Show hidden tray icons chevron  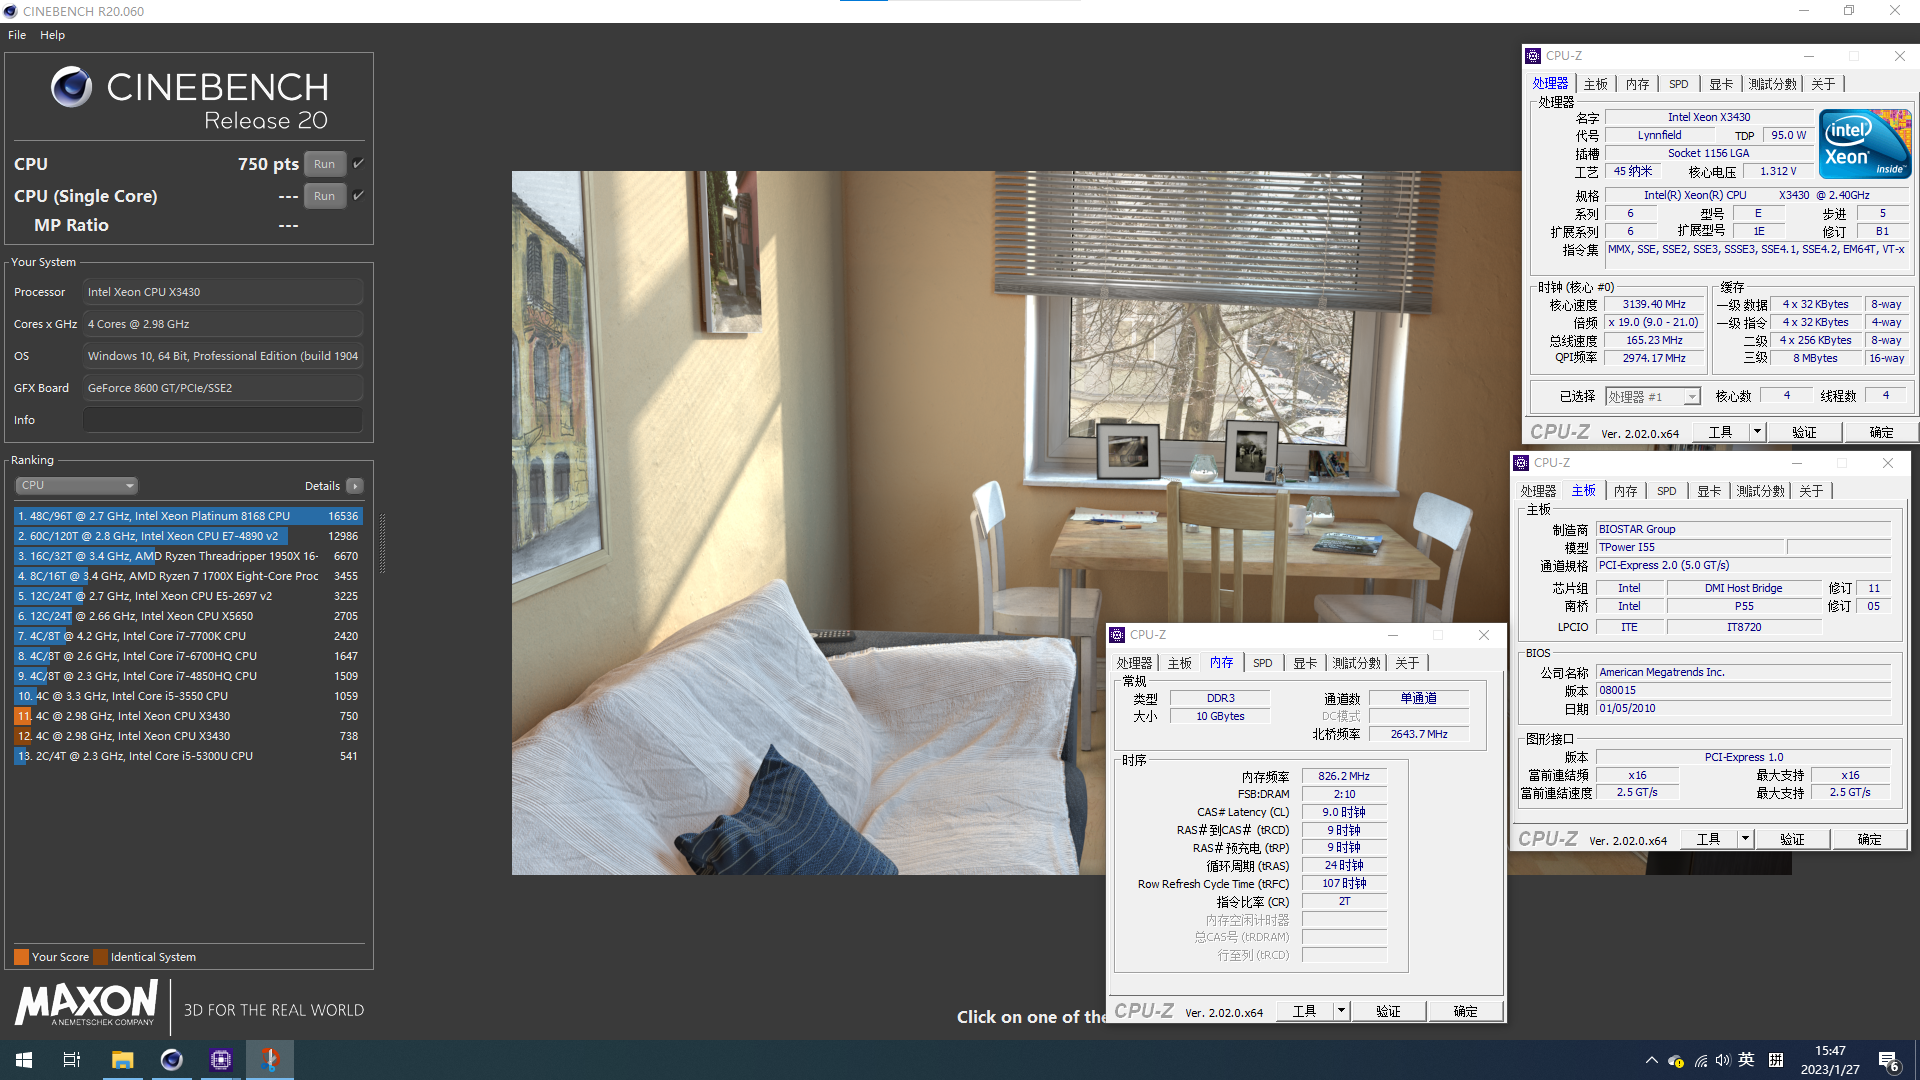(x=1651, y=1060)
